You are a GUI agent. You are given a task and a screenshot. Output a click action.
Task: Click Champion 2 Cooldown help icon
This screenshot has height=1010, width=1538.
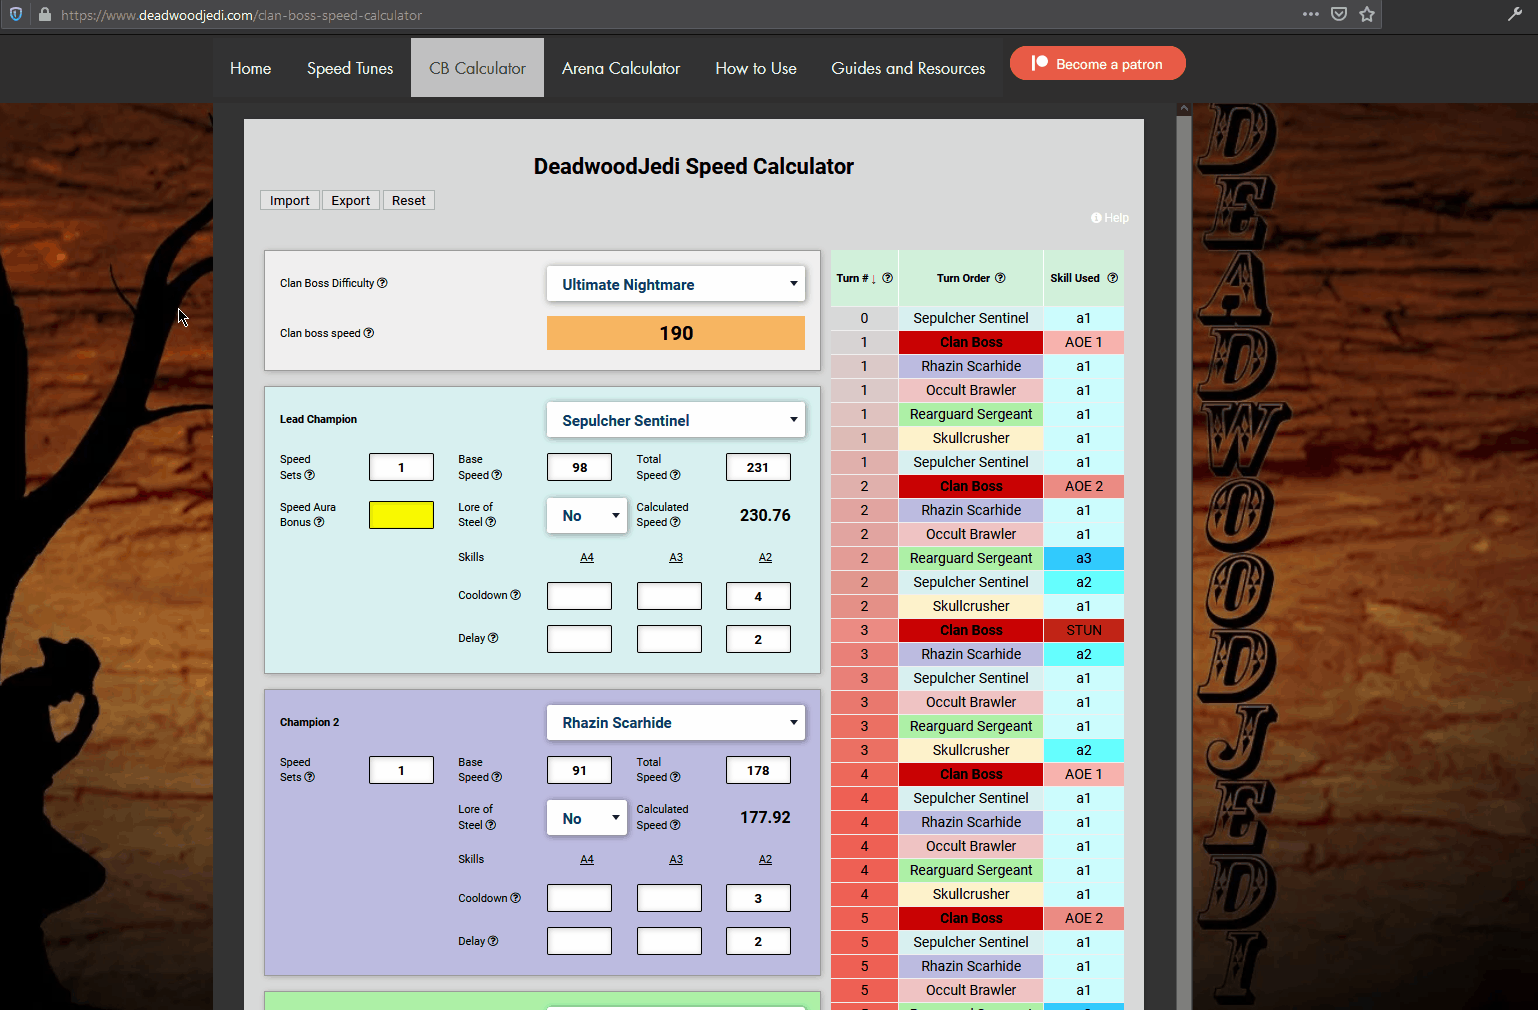click(x=516, y=898)
